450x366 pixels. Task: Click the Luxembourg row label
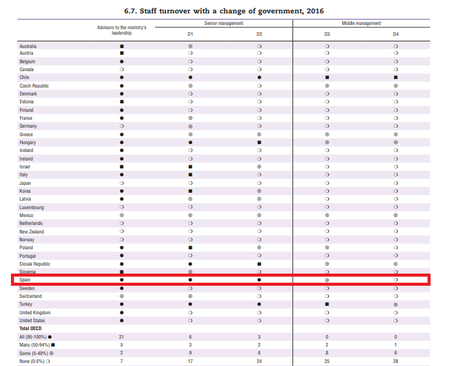(x=32, y=207)
